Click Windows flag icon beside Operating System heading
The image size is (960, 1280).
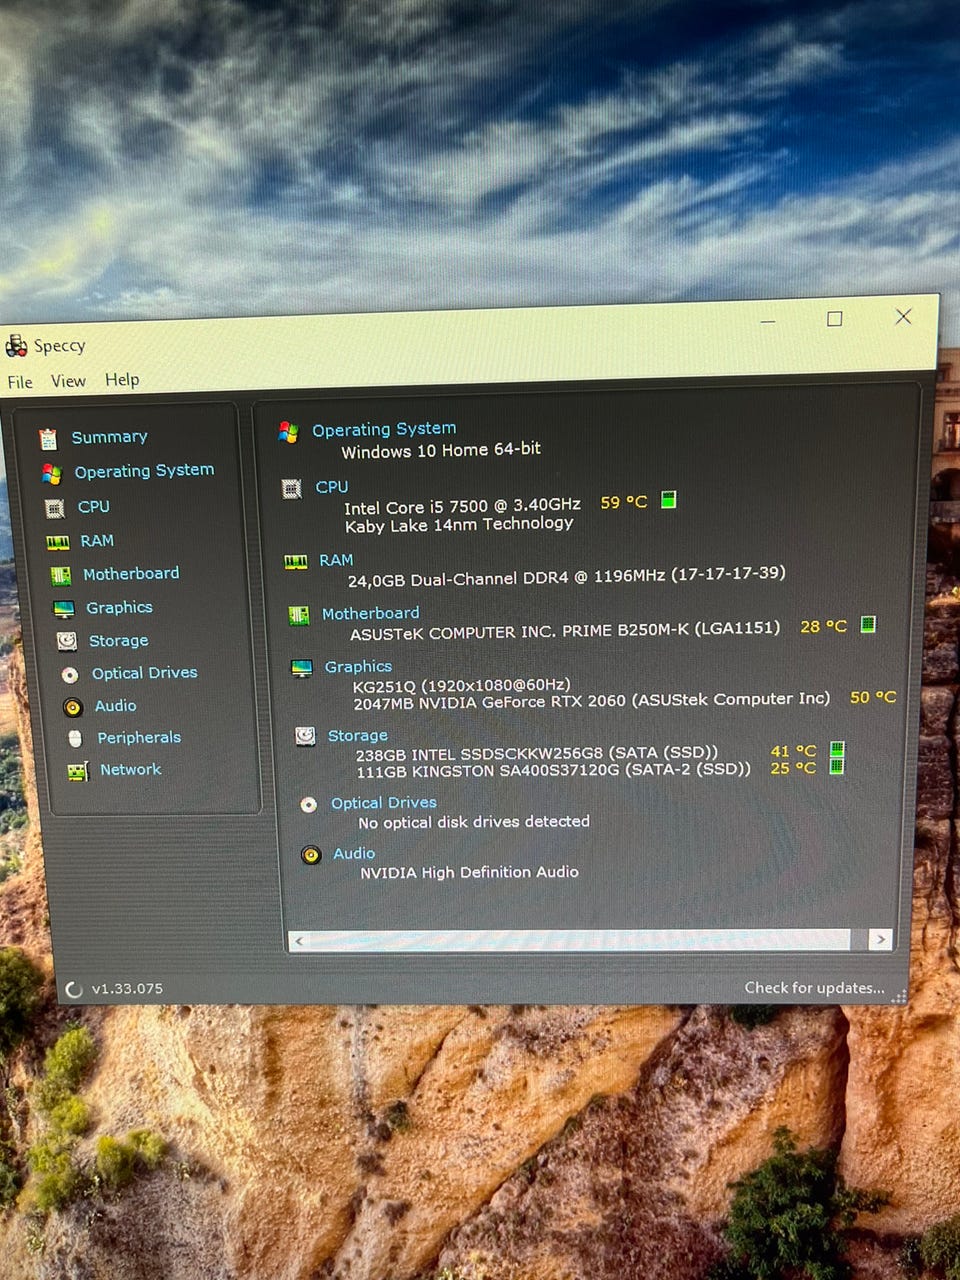[x=288, y=432]
